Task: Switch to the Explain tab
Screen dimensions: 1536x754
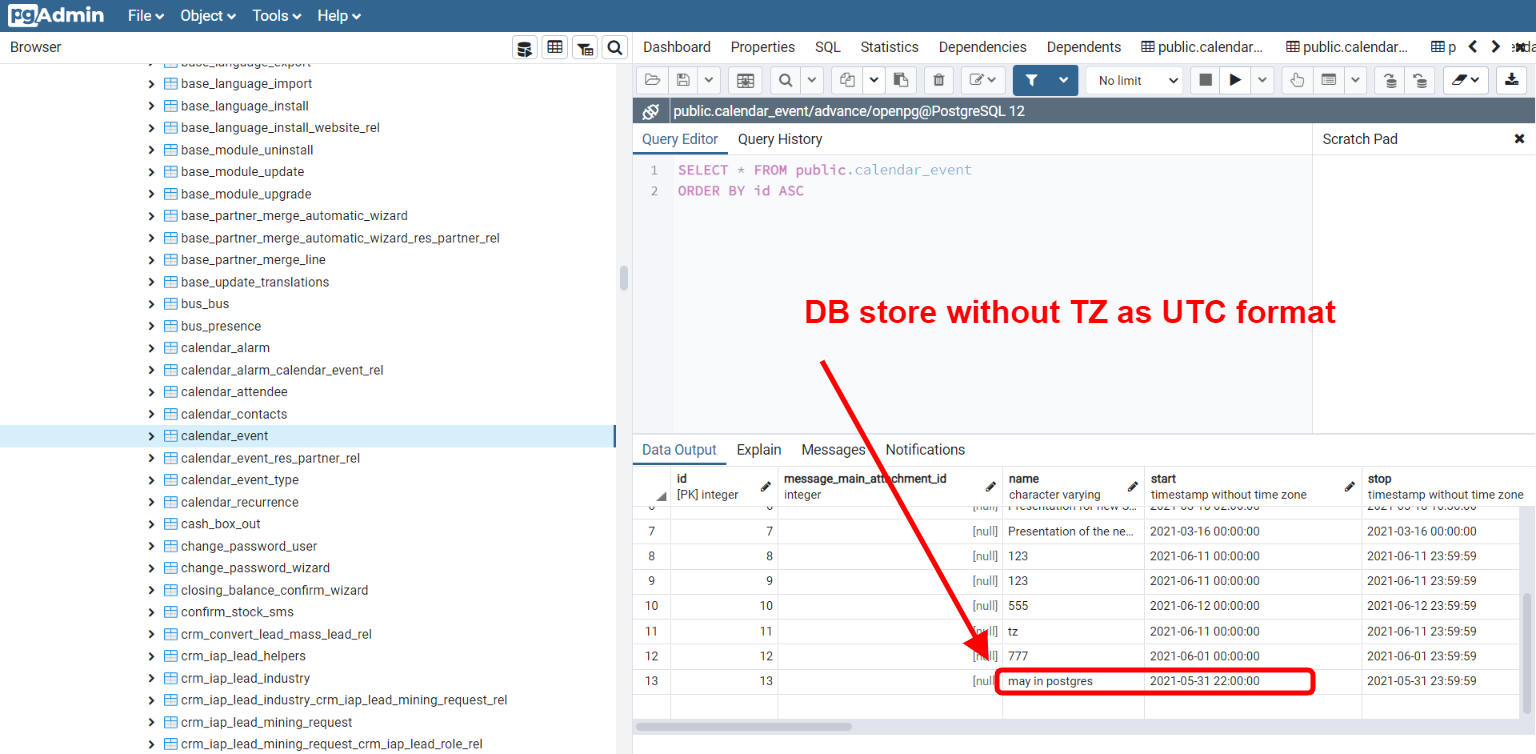Action: [758, 449]
